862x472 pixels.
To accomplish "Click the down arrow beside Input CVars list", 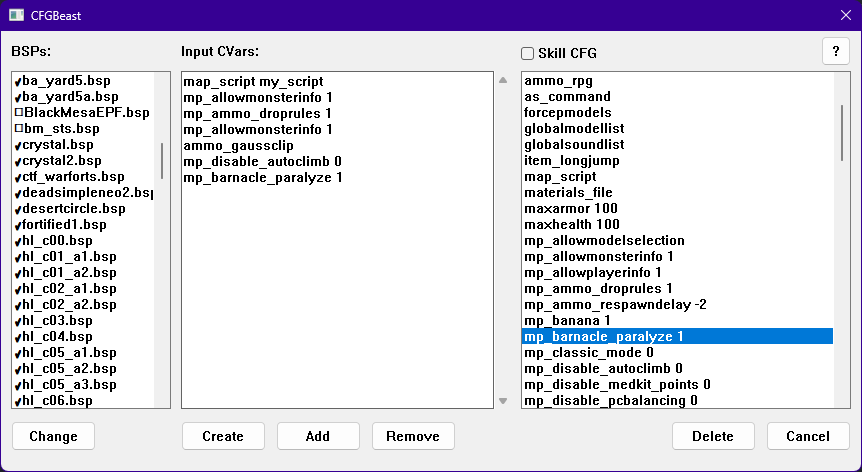I will pos(503,401).
